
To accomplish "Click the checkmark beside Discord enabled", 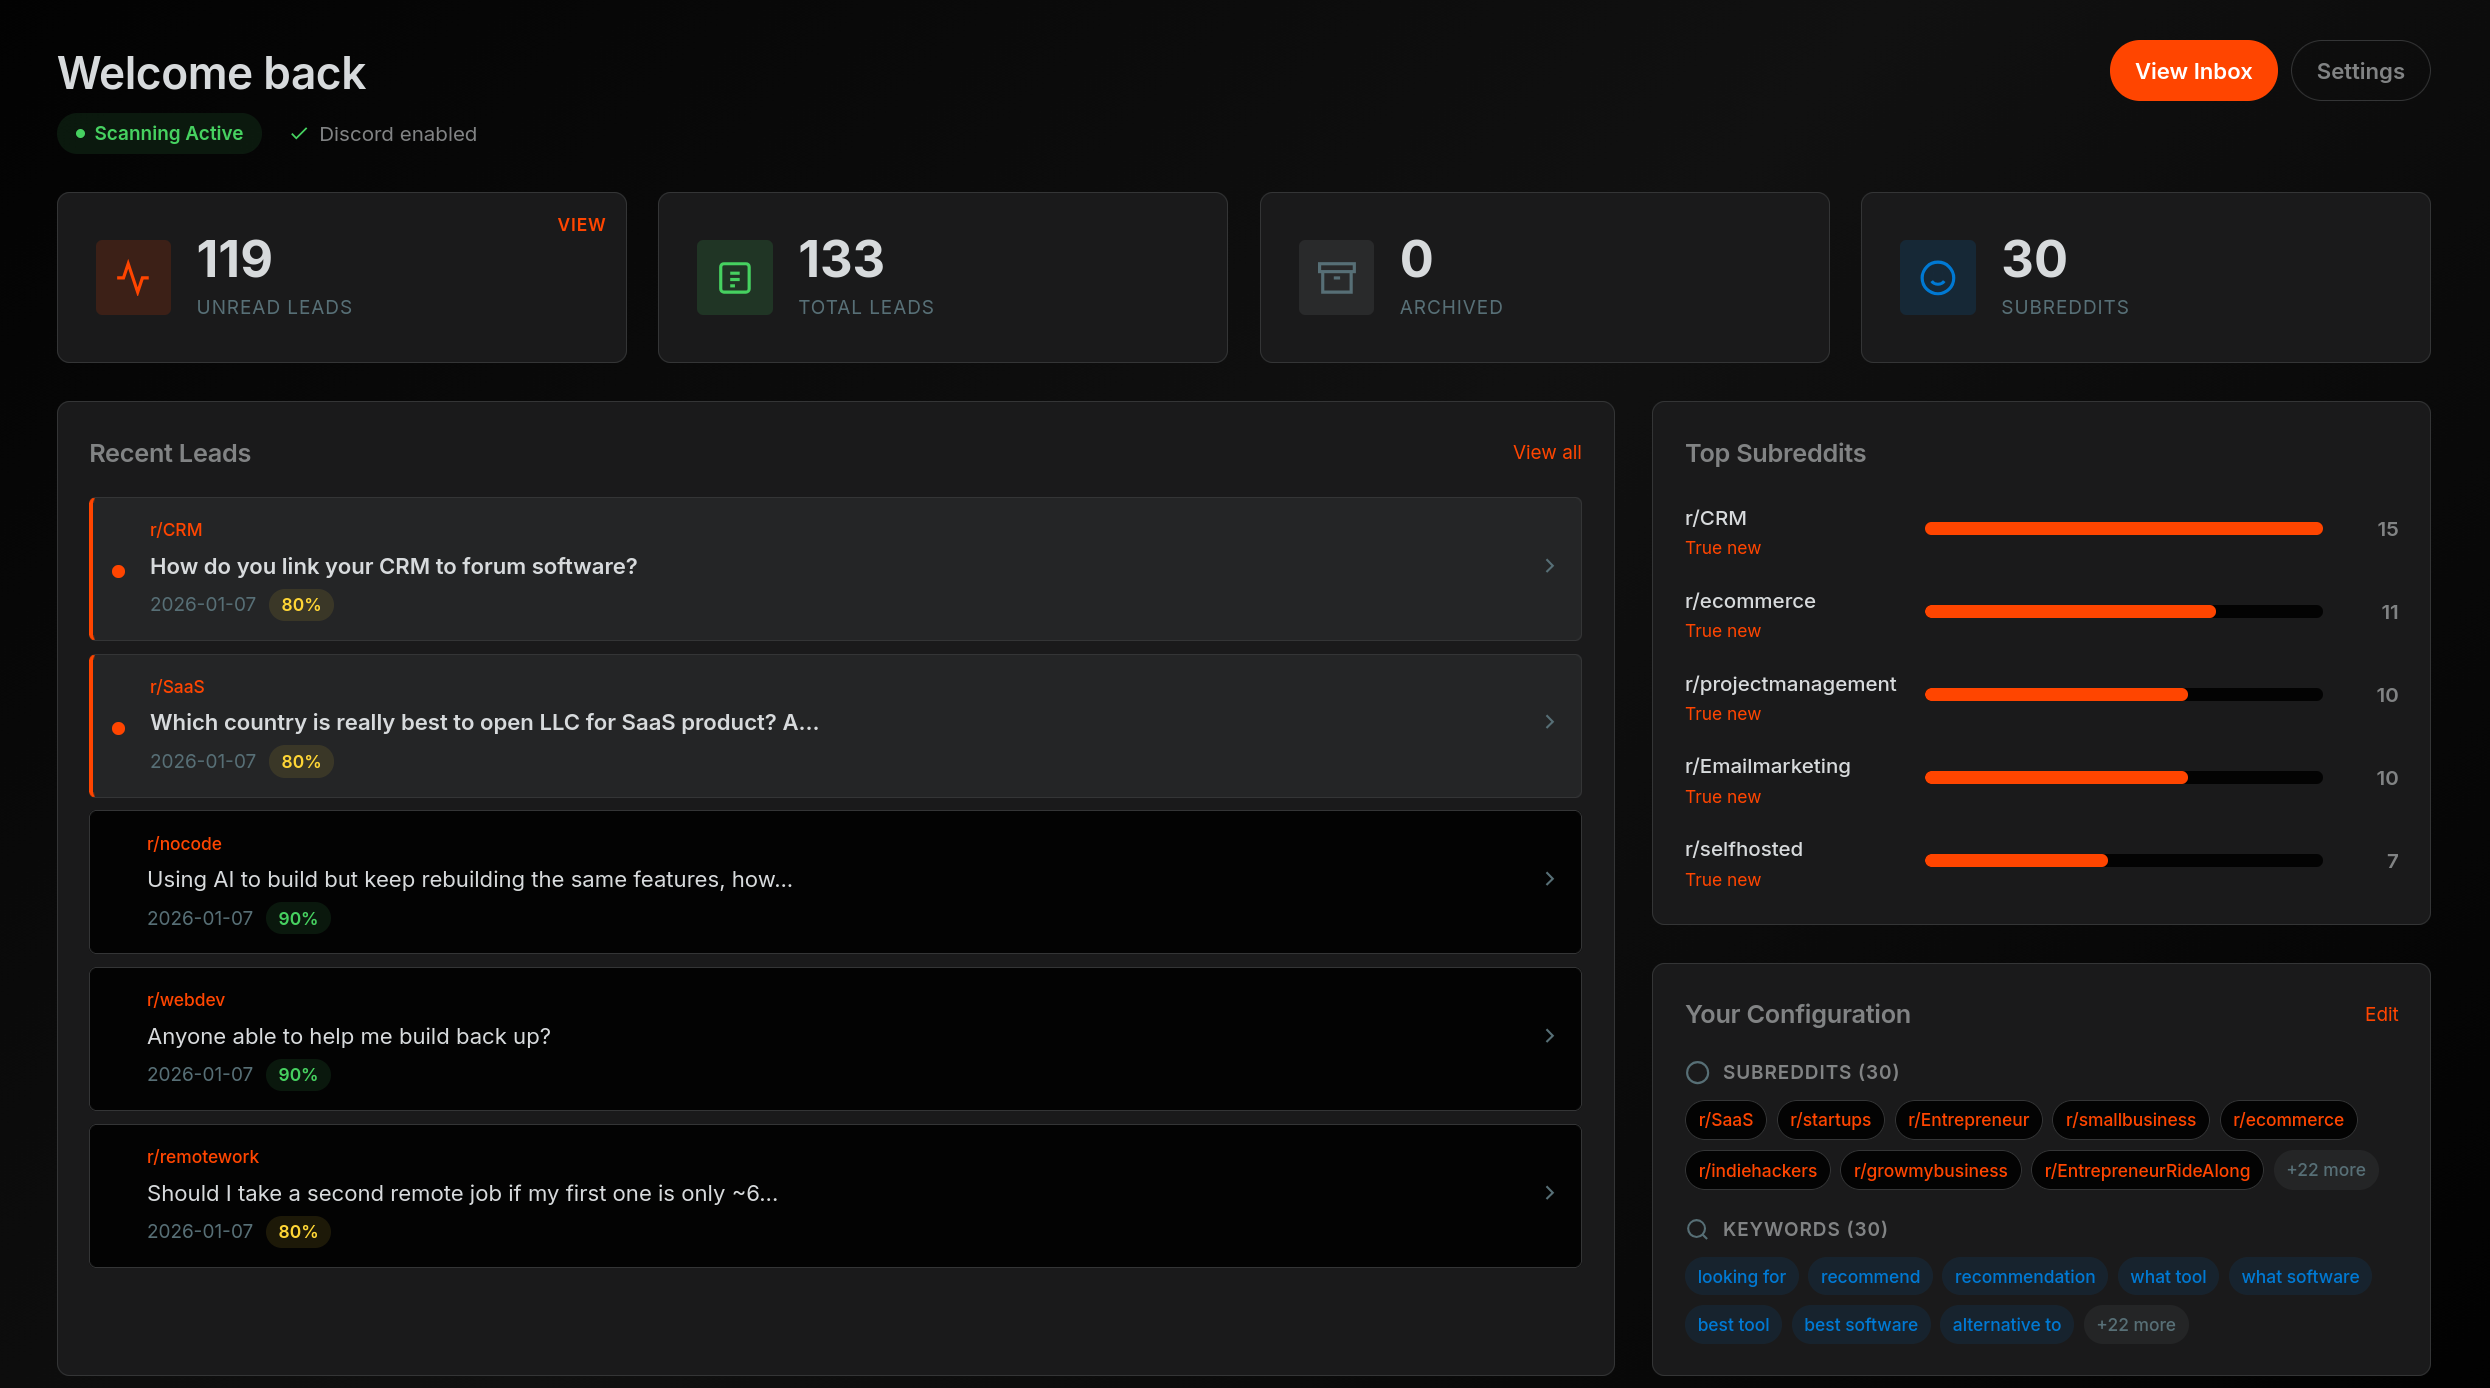I will point(298,133).
